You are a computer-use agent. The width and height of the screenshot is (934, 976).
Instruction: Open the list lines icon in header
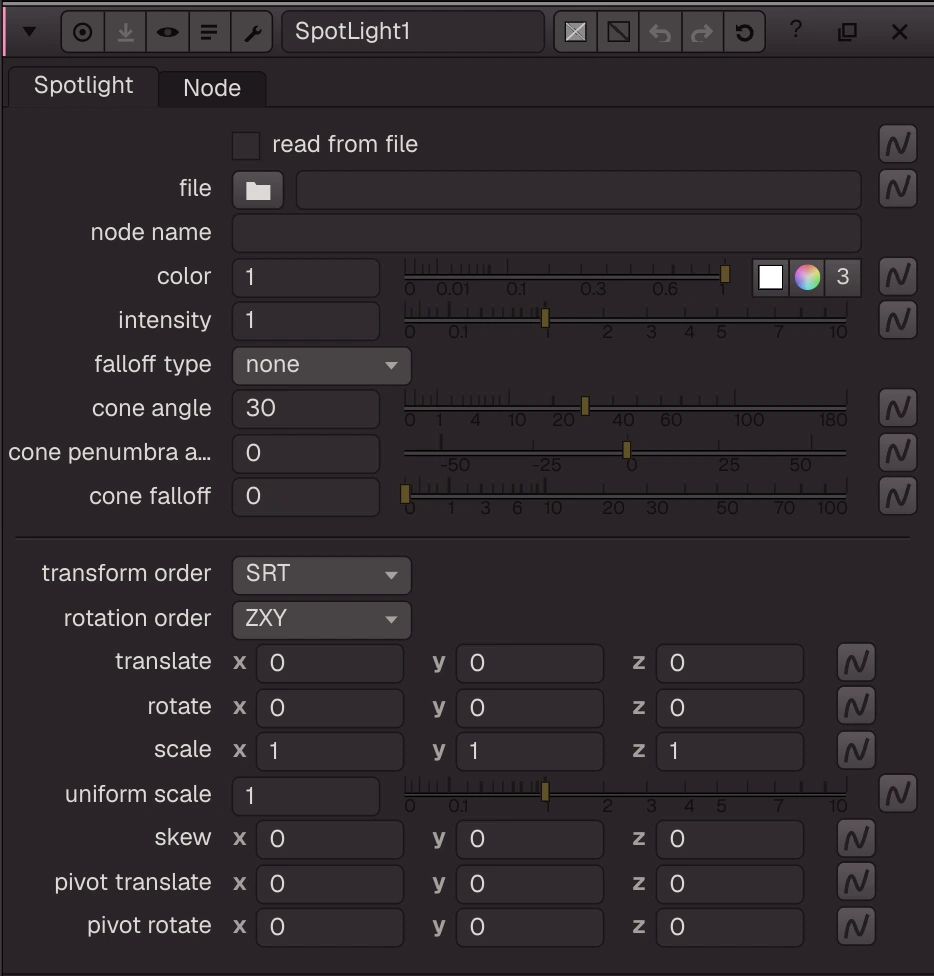(x=209, y=32)
